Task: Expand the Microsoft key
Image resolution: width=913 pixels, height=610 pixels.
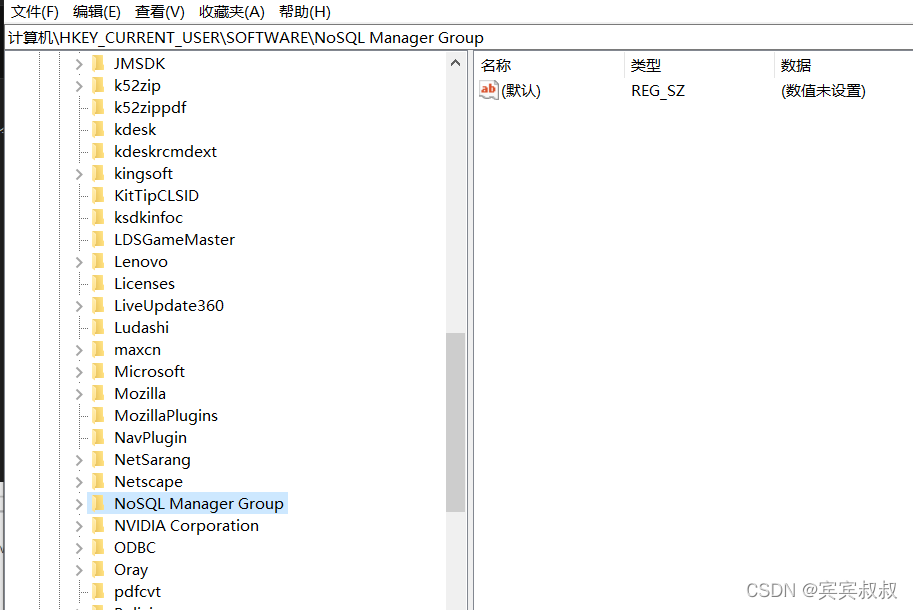Action: (79, 371)
